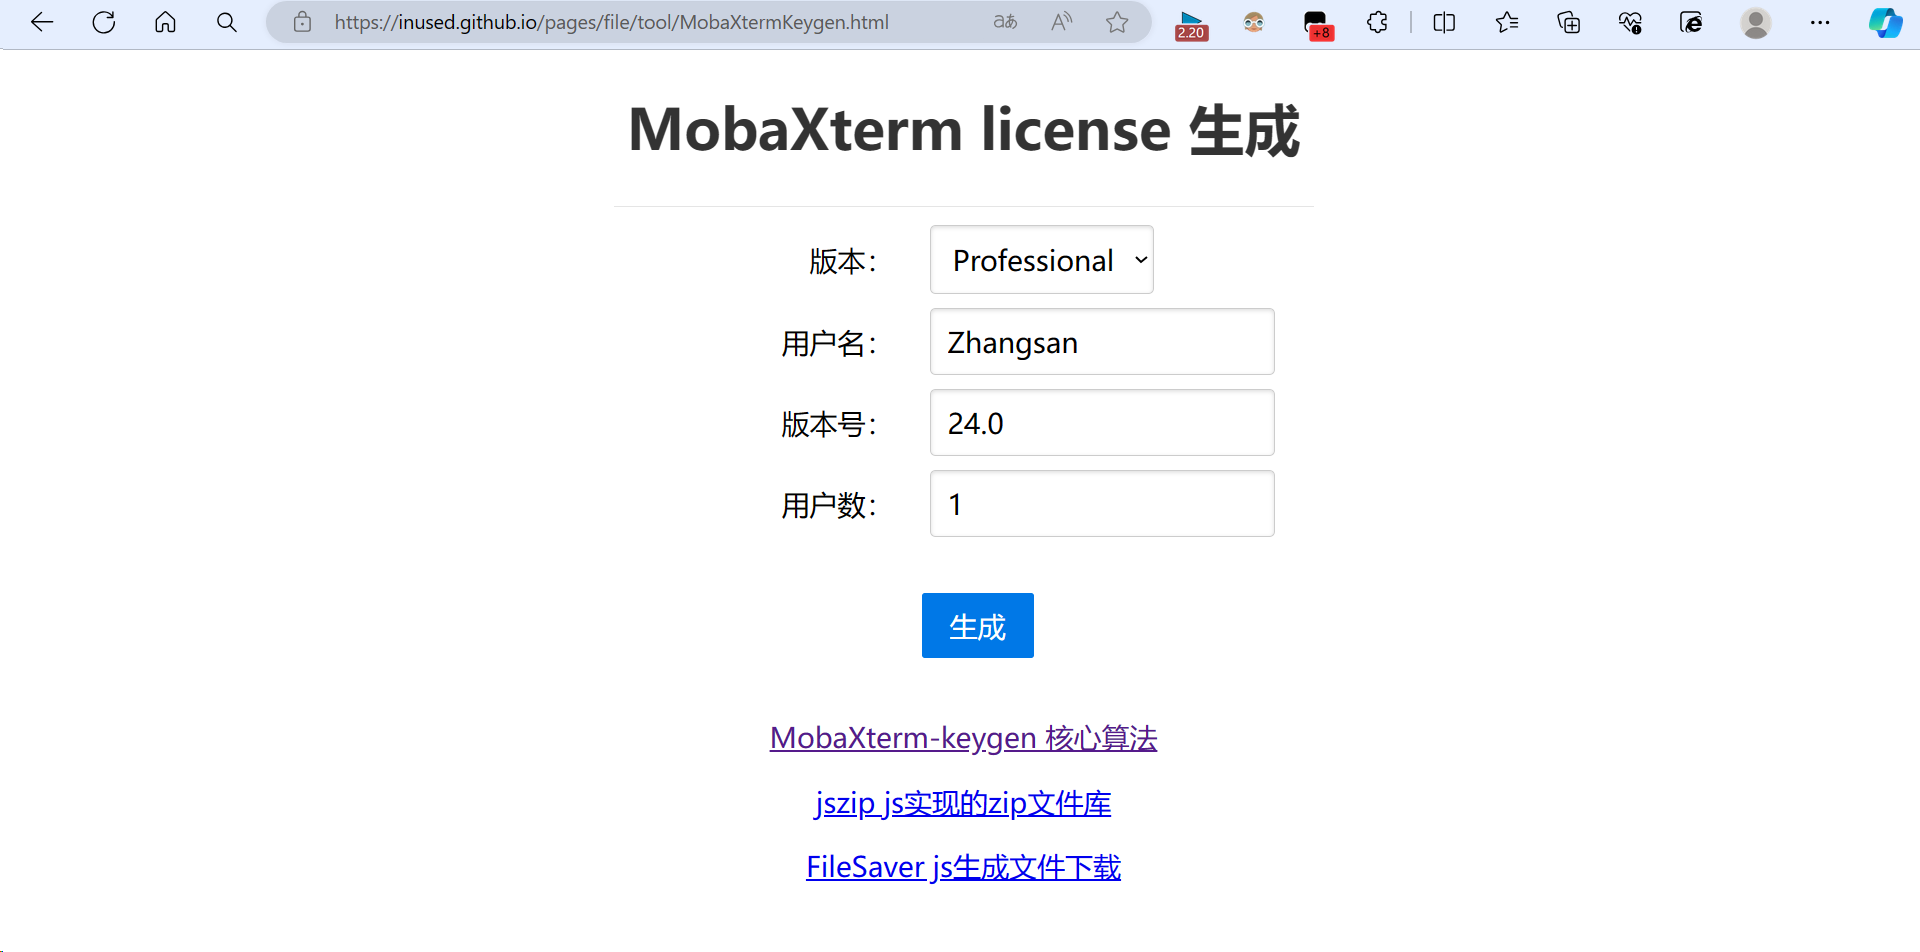Open the browser home page
The height and width of the screenshot is (952, 1920).
tap(166, 22)
